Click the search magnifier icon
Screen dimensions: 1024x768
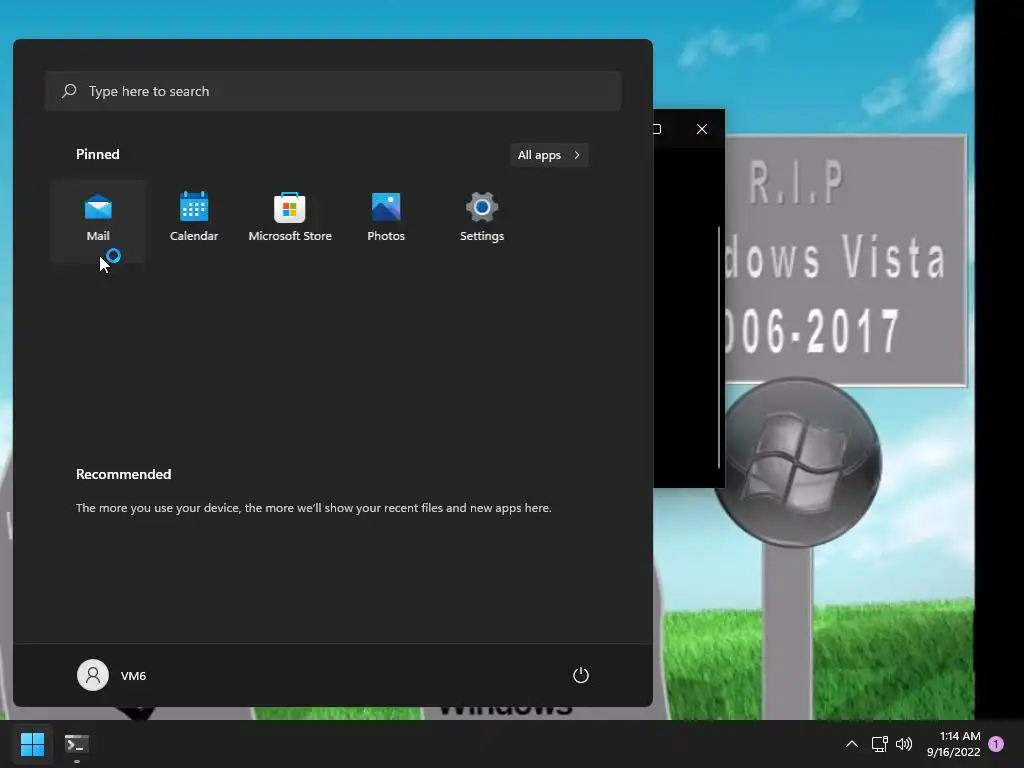coord(69,91)
